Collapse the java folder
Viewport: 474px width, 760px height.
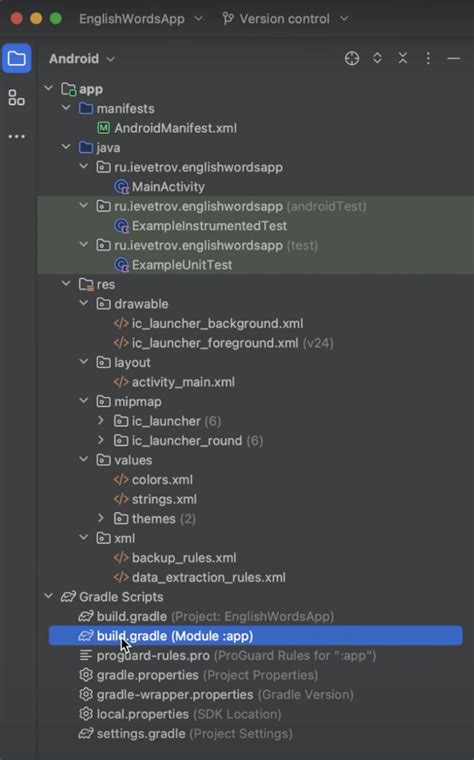(x=66, y=147)
